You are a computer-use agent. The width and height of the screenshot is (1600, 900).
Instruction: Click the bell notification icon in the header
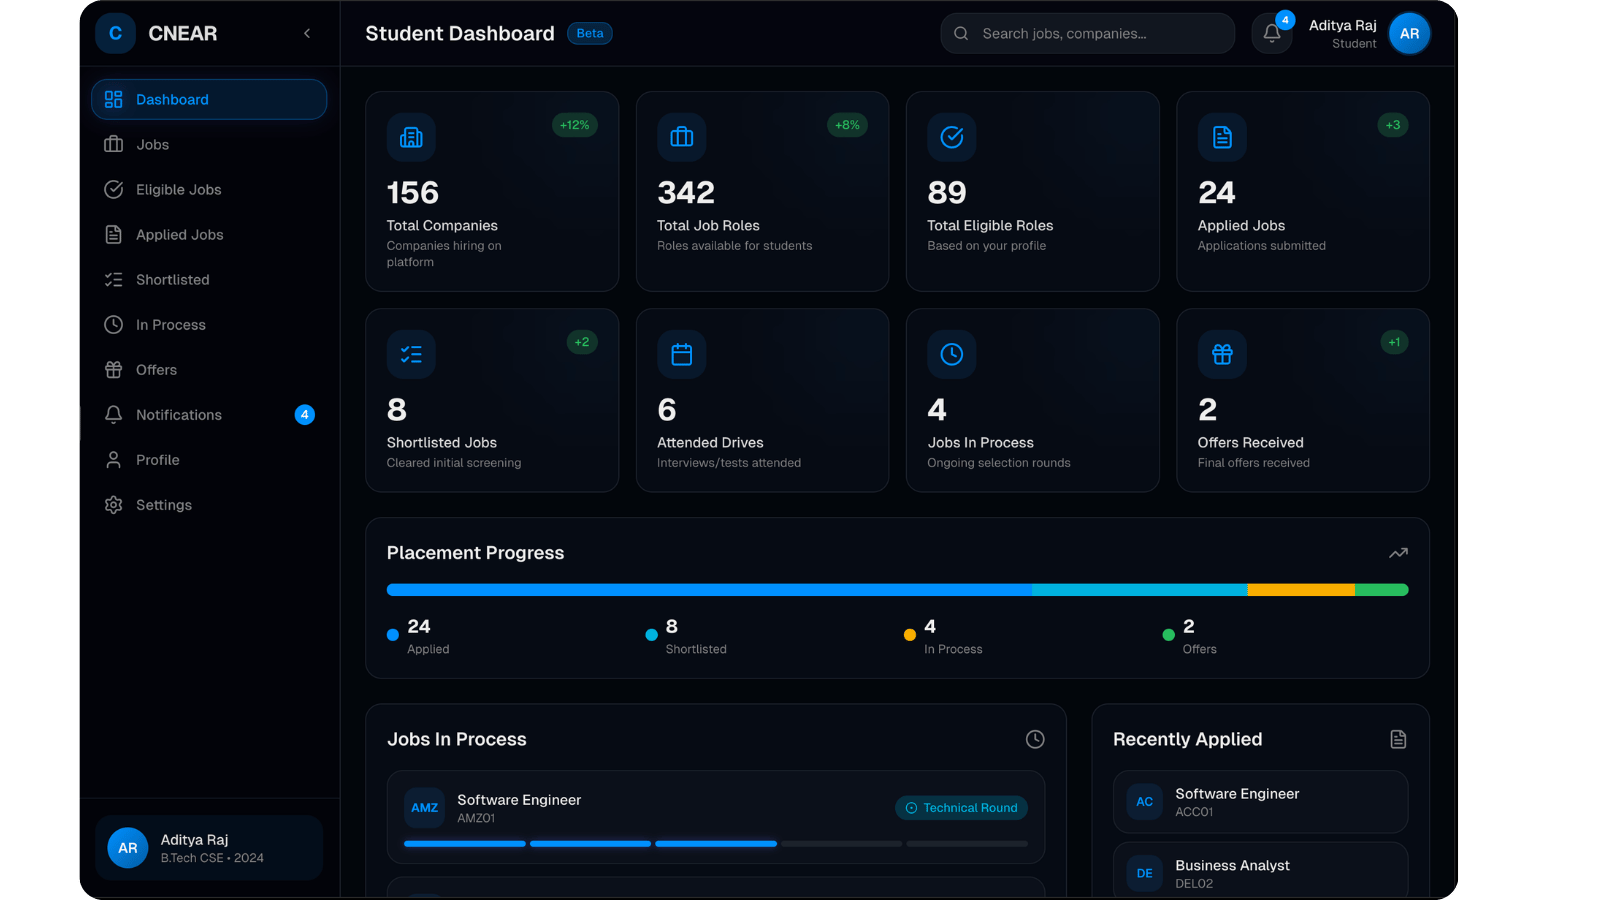[x=1270, y=33]
